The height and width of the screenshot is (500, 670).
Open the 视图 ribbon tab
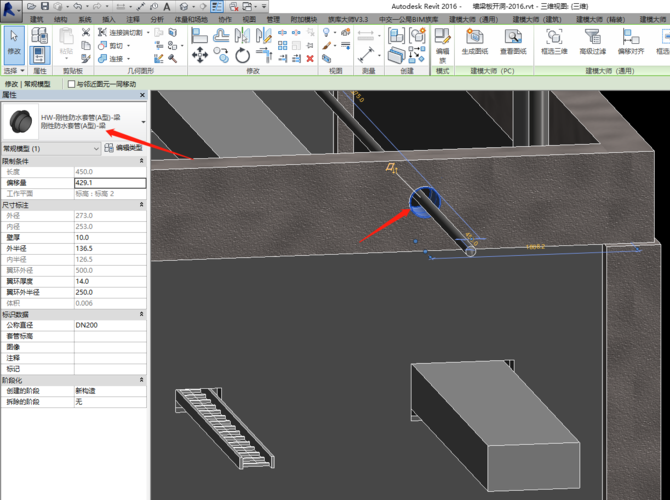pyautogui.click(x=249, y=19)
